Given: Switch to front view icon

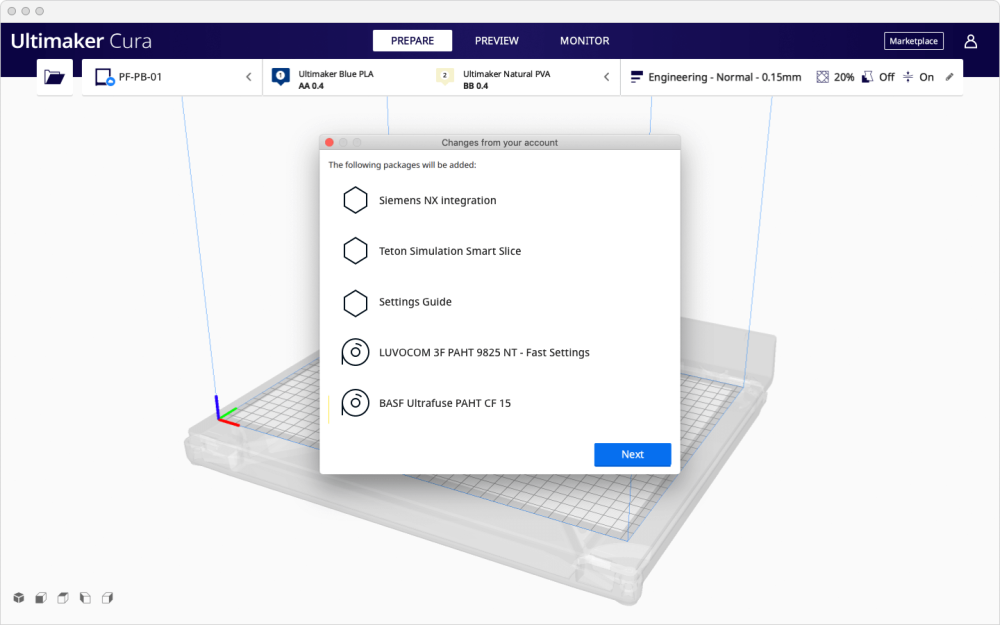Looking at the screenshot, I should click(x=41, y=598).
